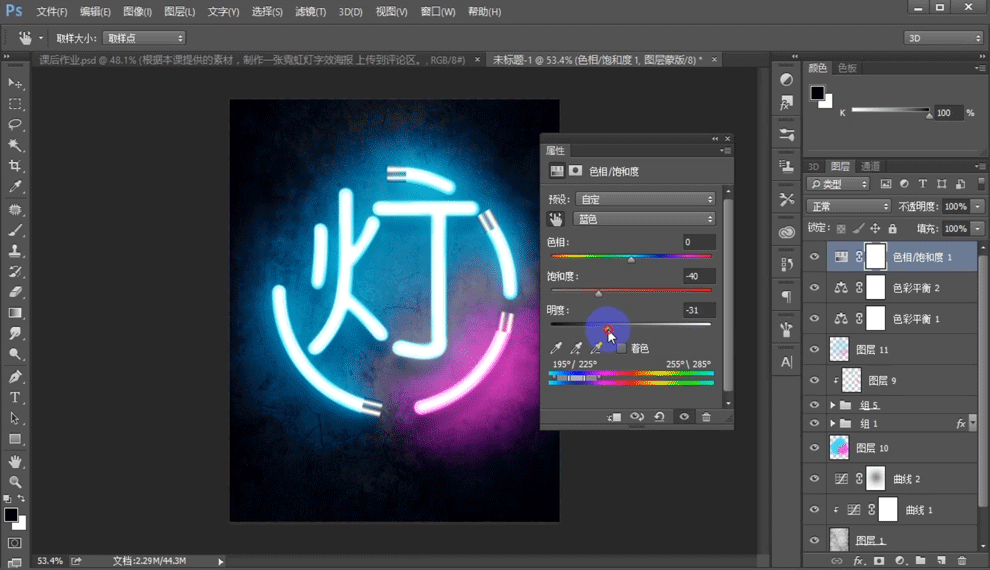Screen dimensions: 990x570
Task: Select the Hand tool in toolbar
Action: pyautogui.click(x=15, y=461)
